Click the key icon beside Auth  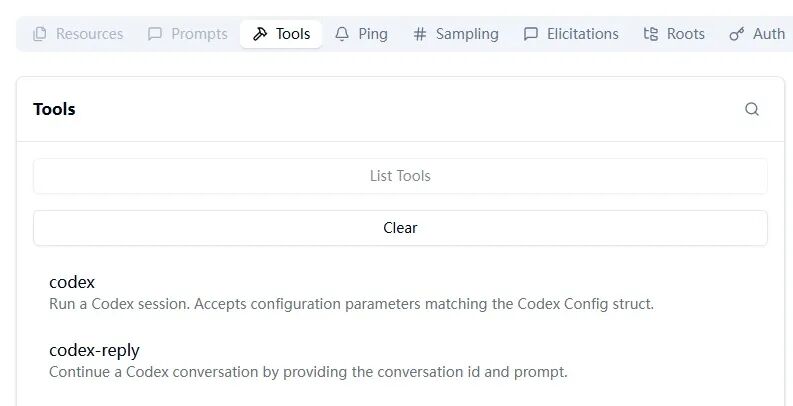737,34
